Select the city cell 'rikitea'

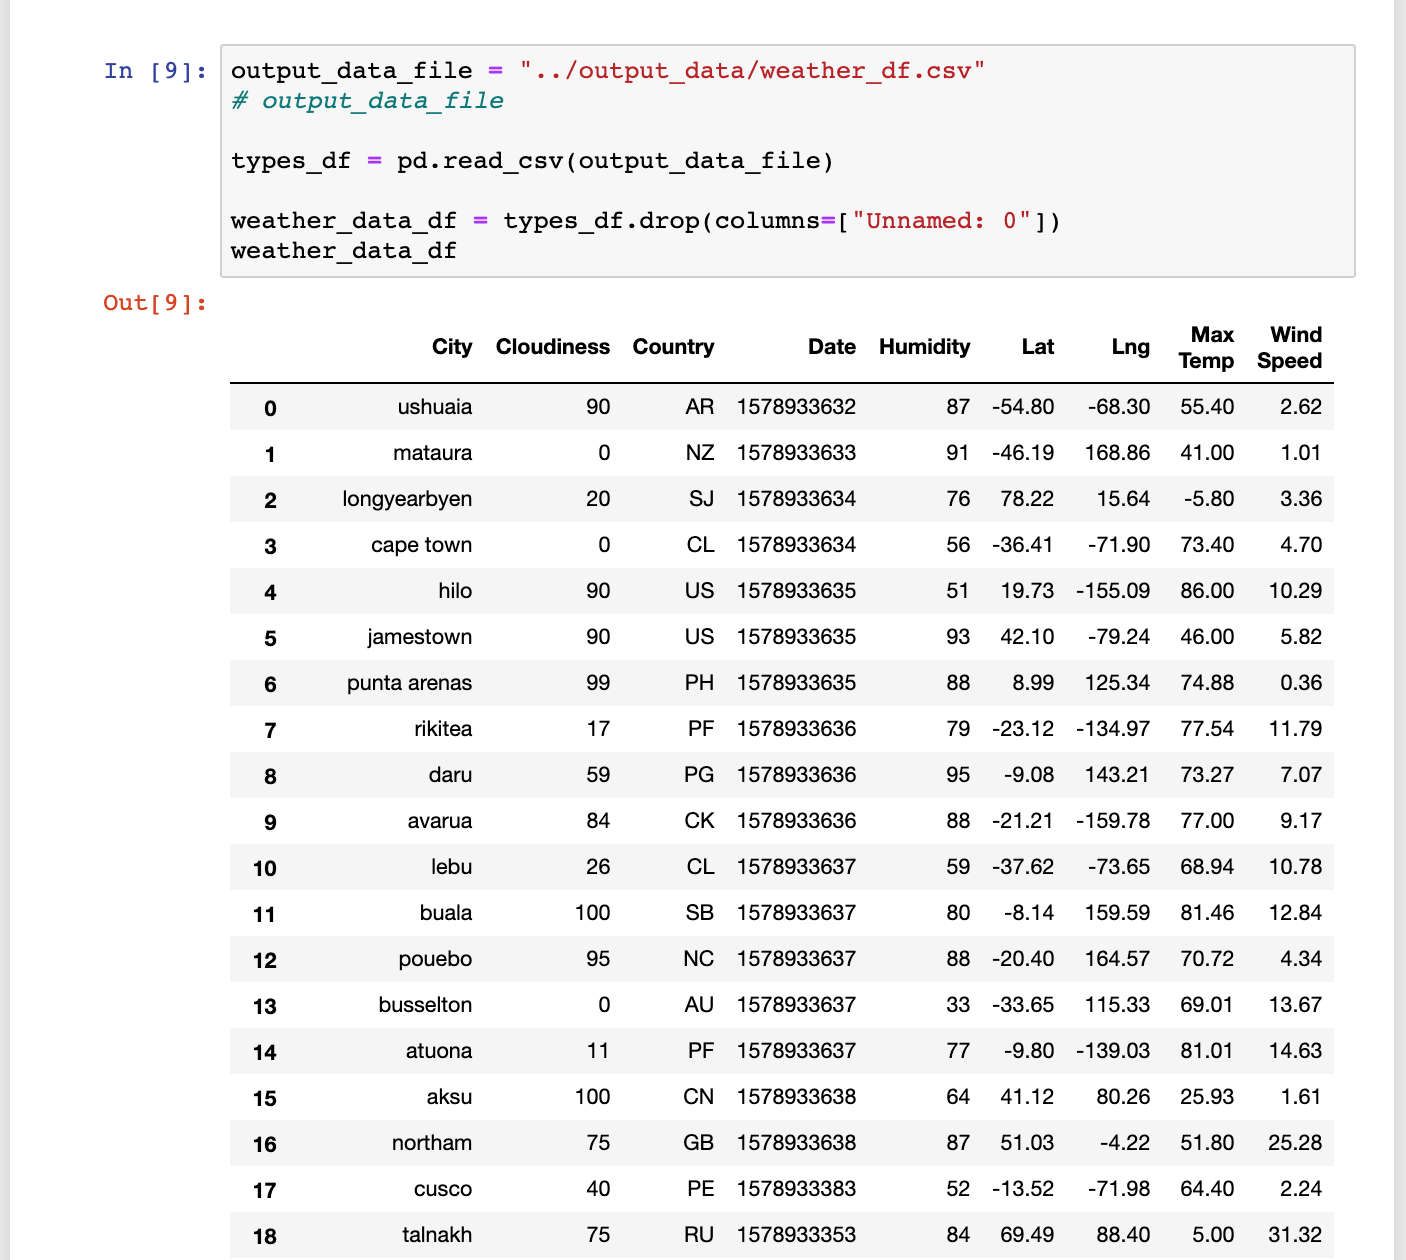click(444, 729)
